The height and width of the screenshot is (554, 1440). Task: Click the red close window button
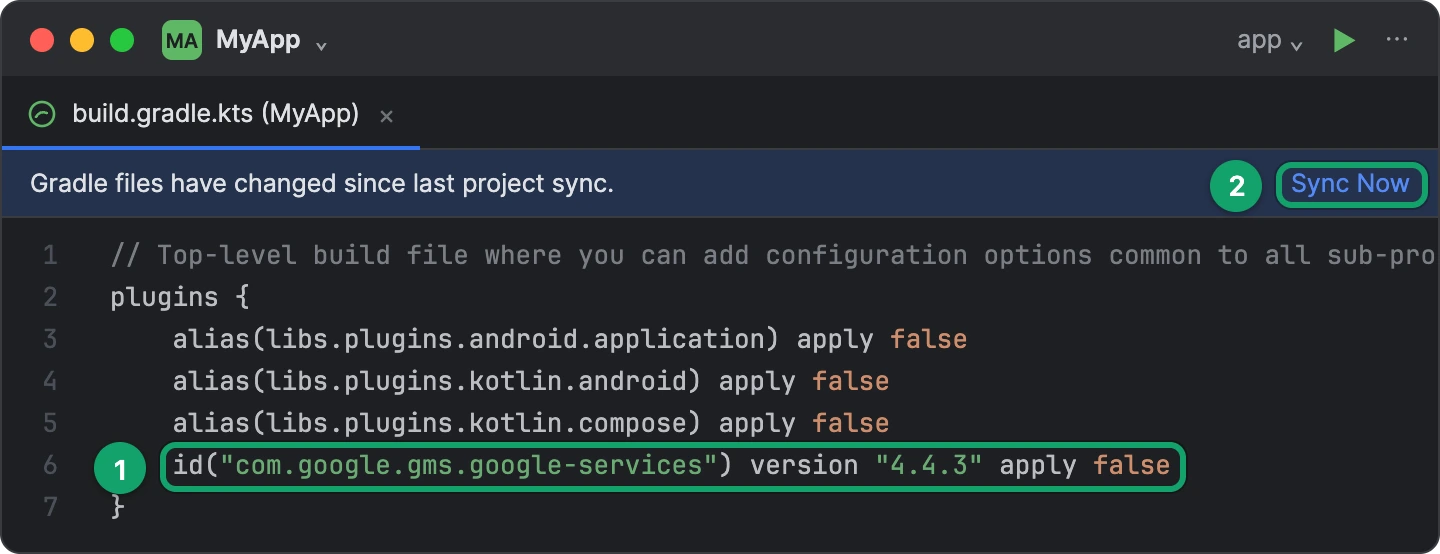[42, 41]
